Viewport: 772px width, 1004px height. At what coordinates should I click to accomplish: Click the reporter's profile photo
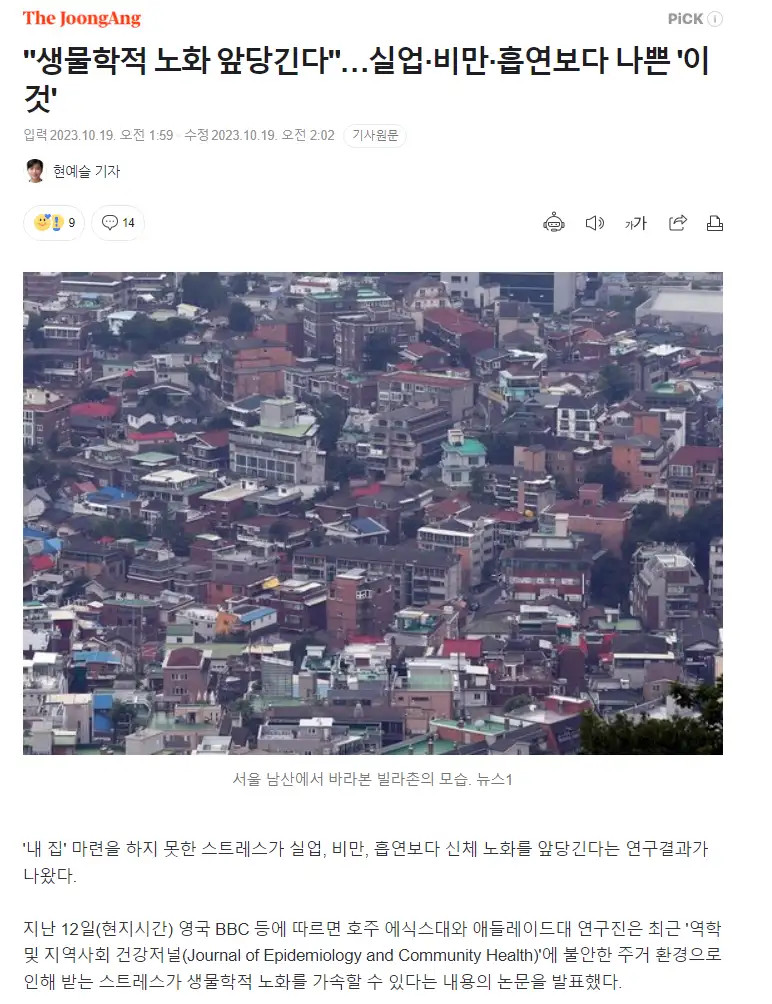pyautogui.click(x=35, y=171)
